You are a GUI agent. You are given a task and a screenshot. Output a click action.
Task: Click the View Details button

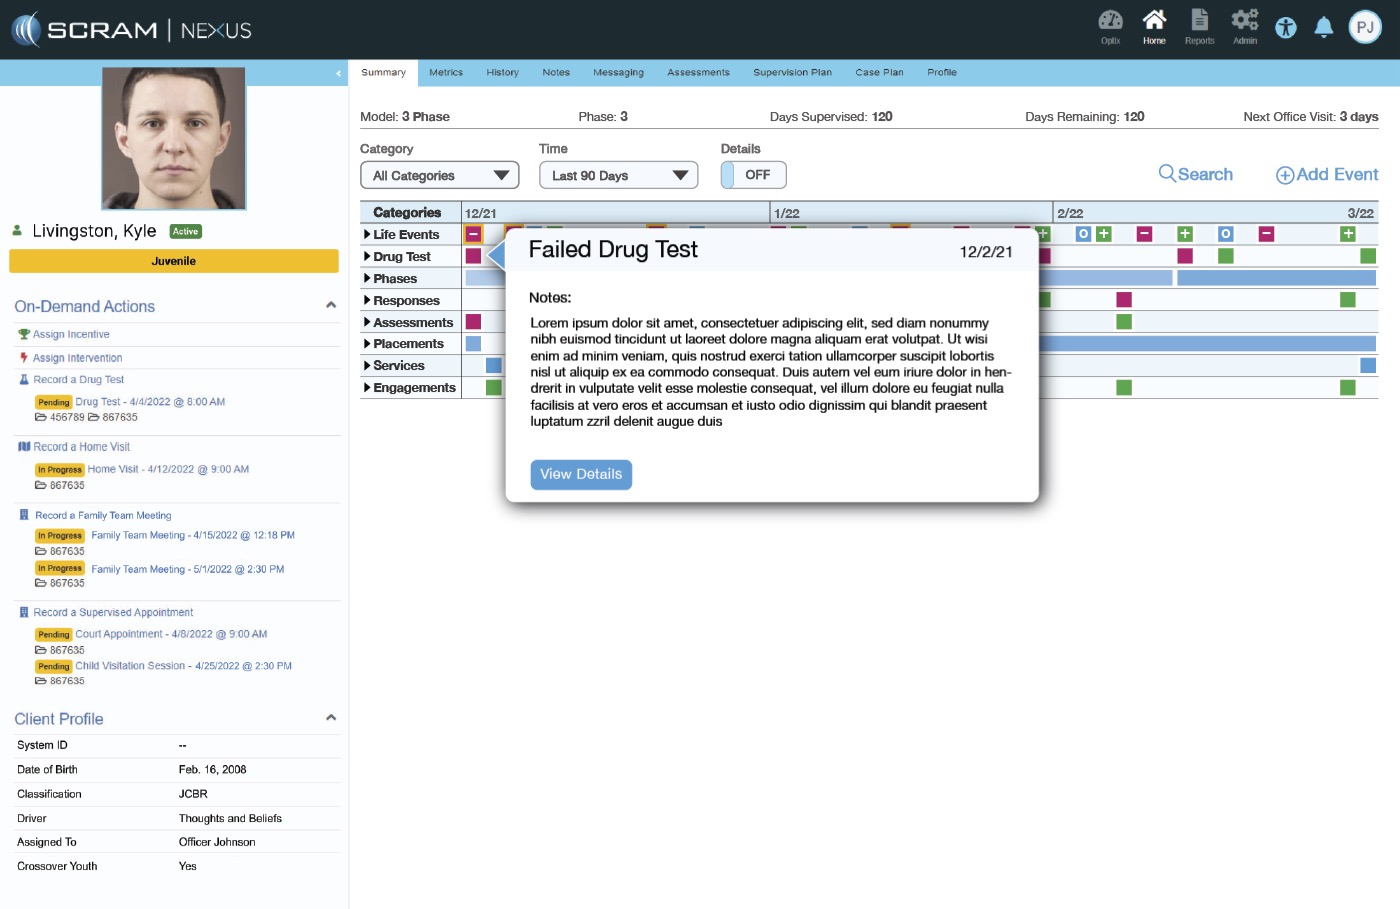[x=581, y=474]
